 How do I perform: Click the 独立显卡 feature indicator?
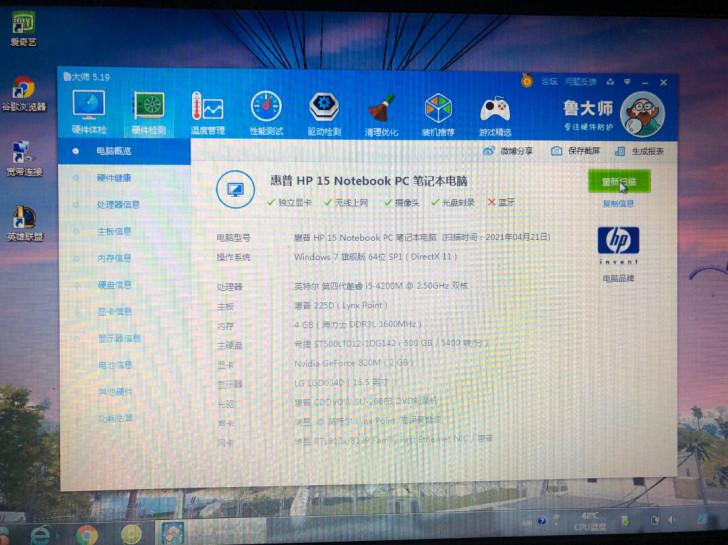(x=289, y=202)
